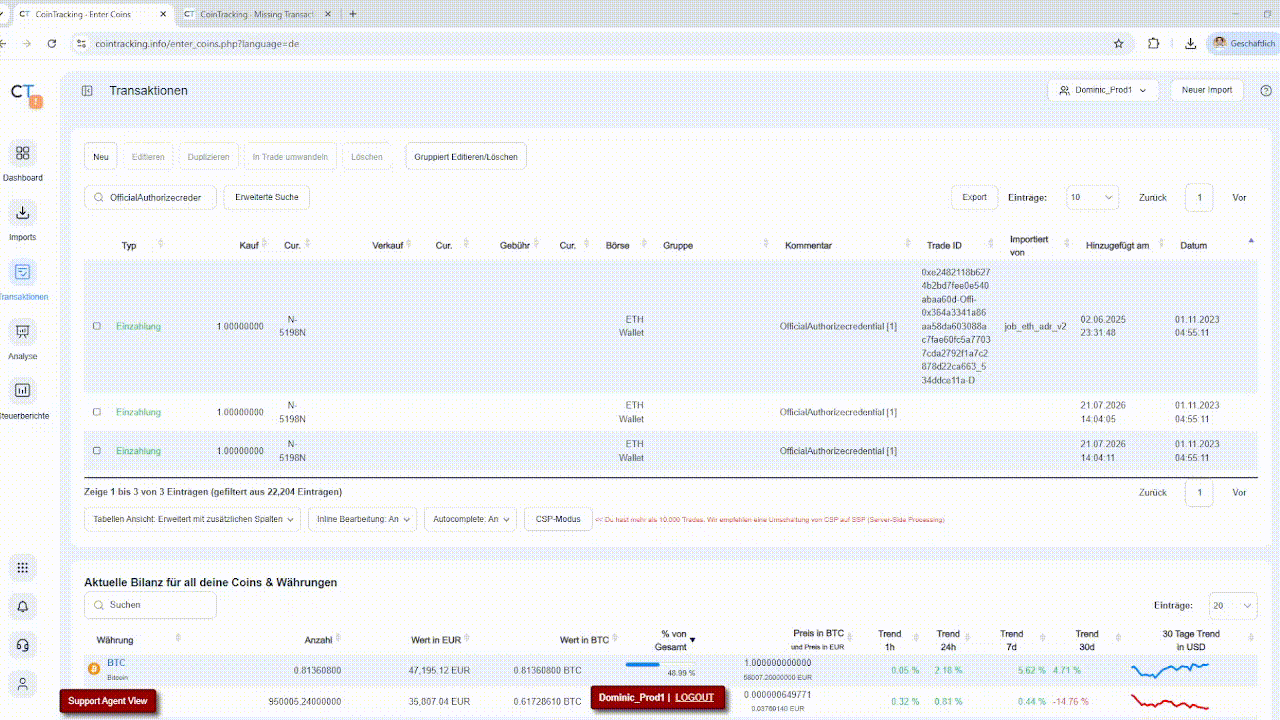
Task: Open the Steuerberichte reports icon
Action: click(x=23, y=391)
